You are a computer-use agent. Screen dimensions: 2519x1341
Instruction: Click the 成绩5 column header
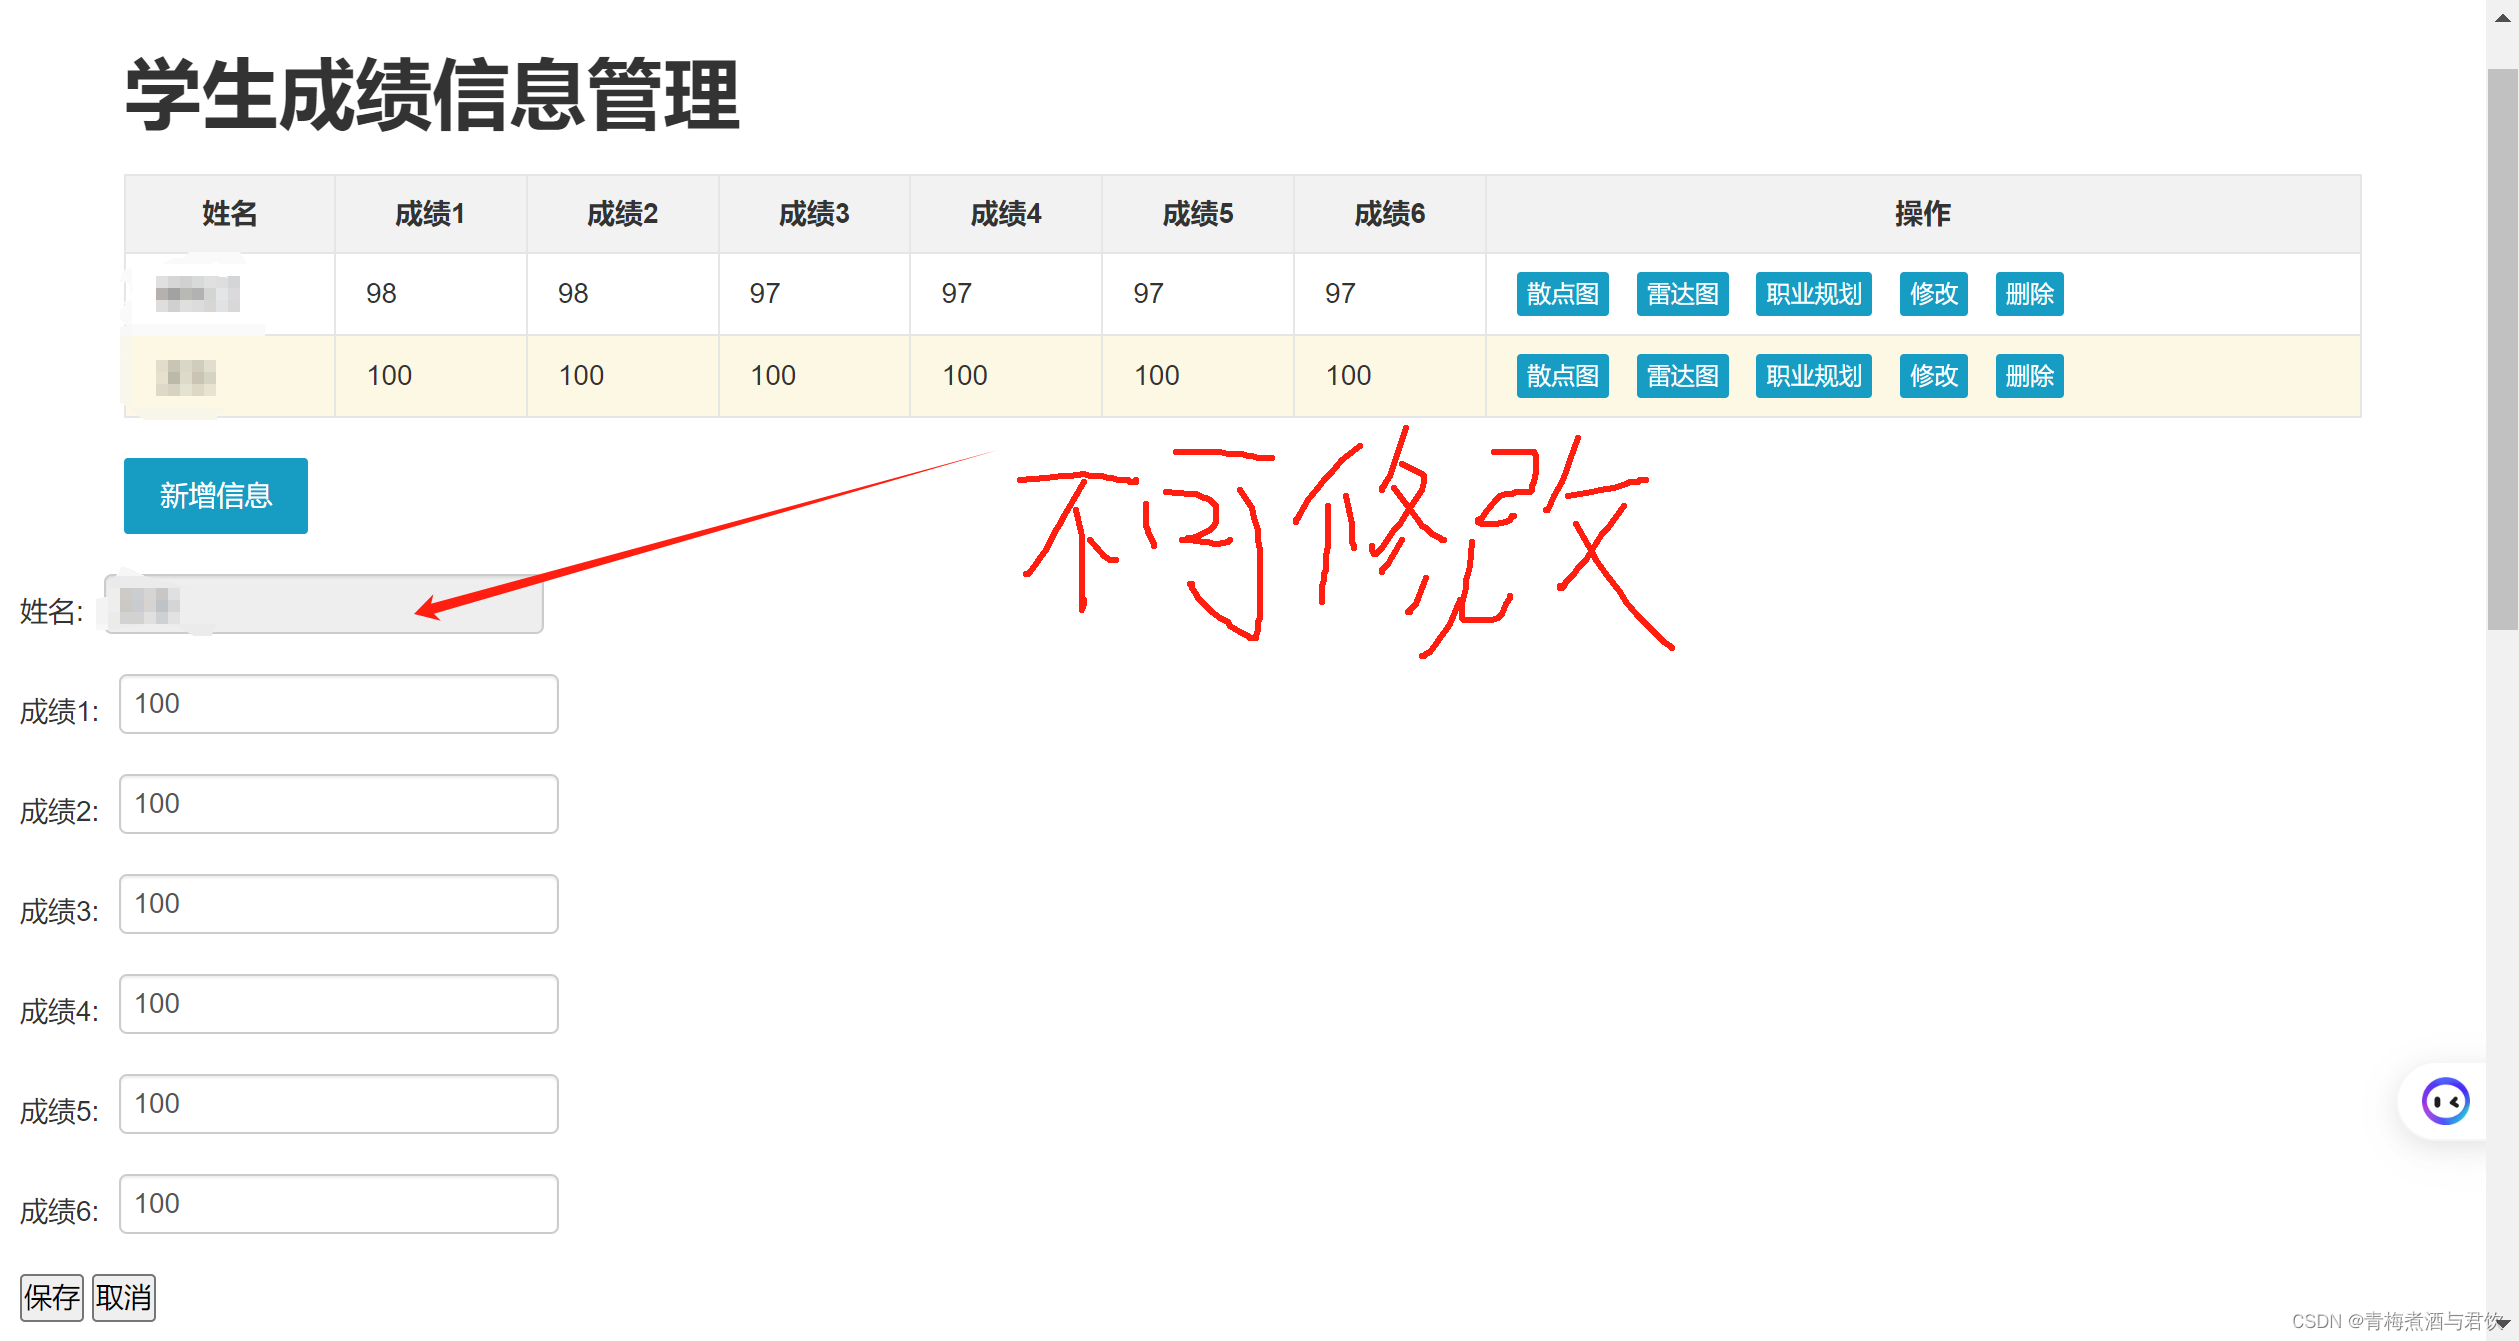click(x=1198, y=214)
